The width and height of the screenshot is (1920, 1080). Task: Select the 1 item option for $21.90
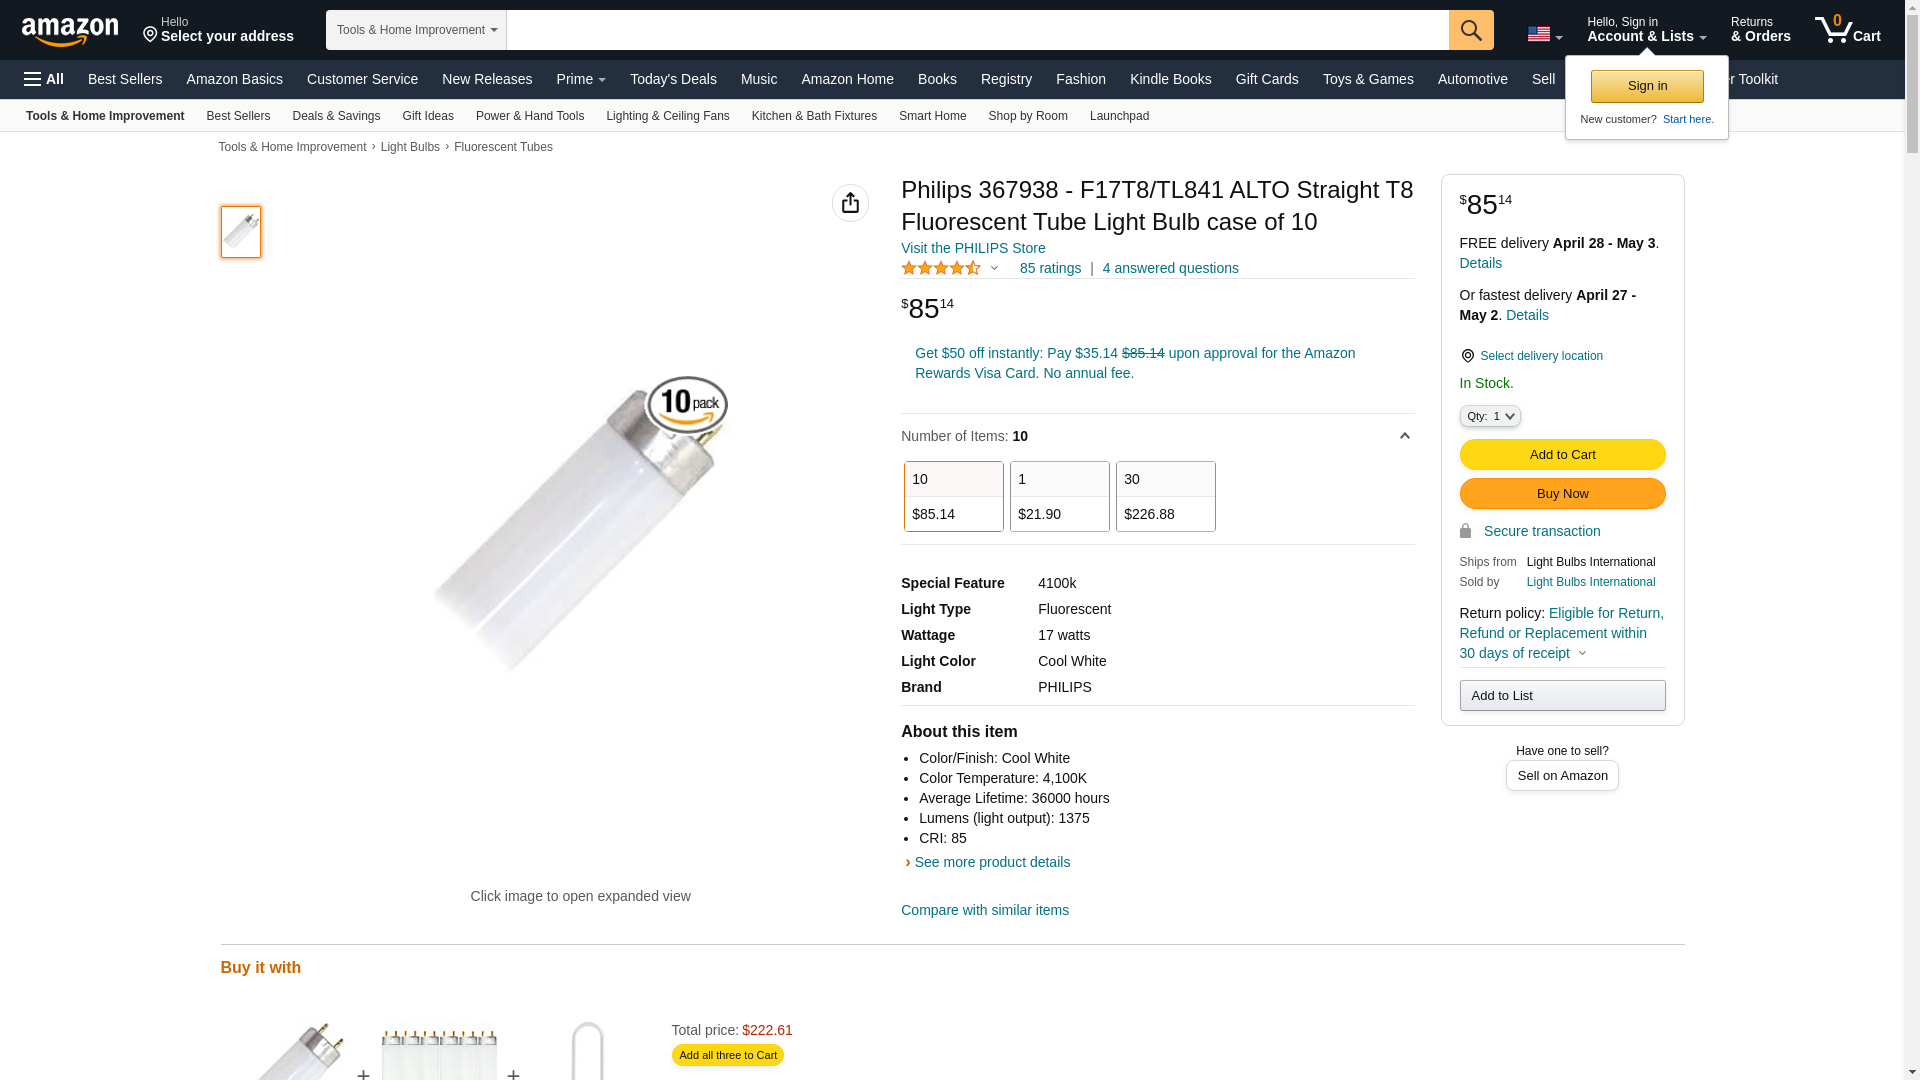[1059, 496]
